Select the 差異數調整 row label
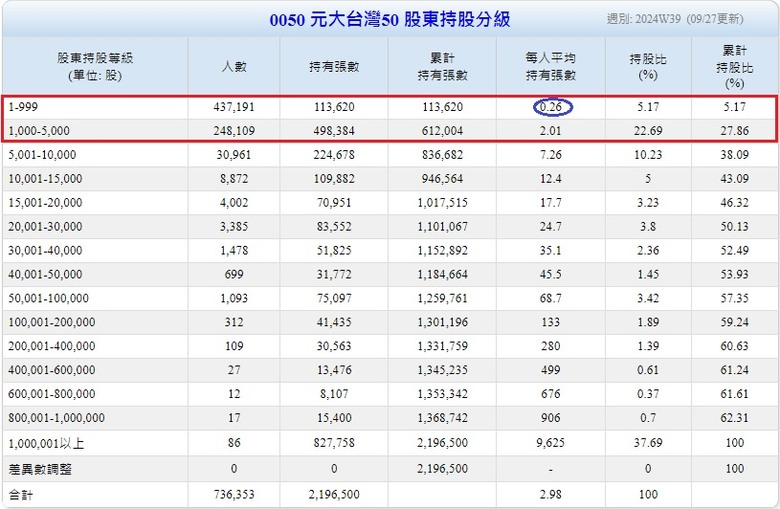 [x=40, y=469]
